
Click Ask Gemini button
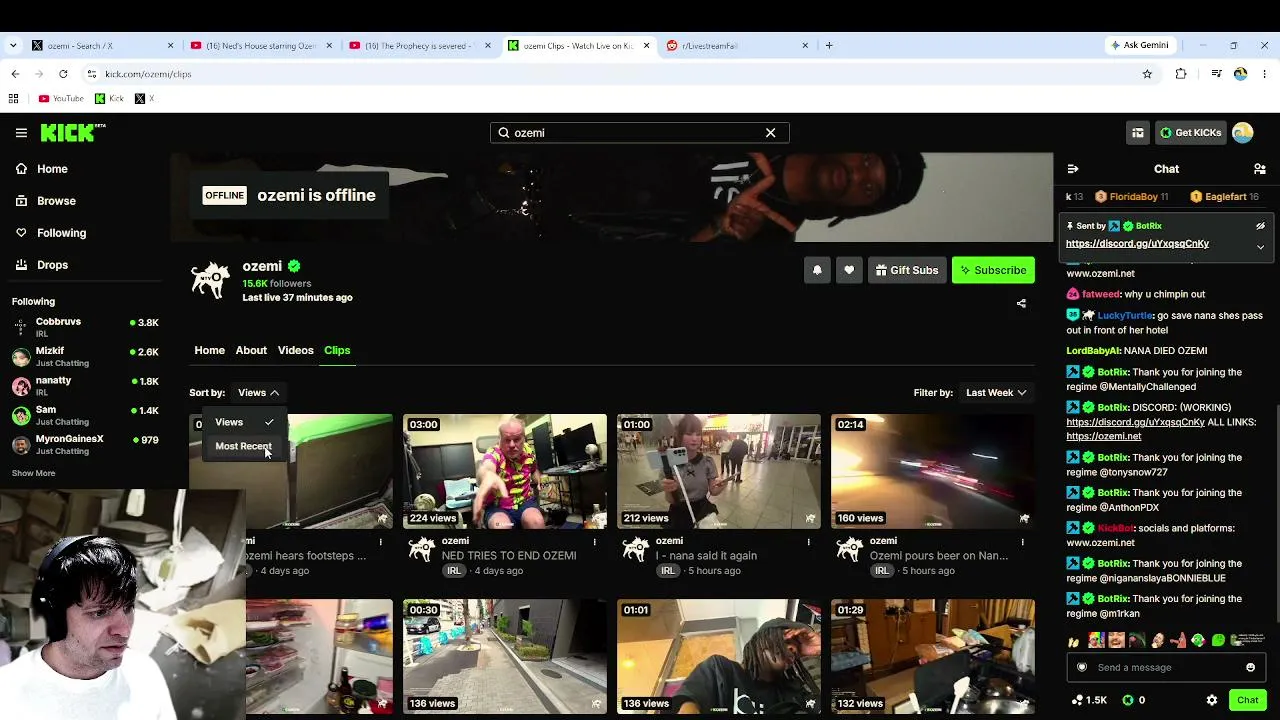click(x=1138, y=45)
